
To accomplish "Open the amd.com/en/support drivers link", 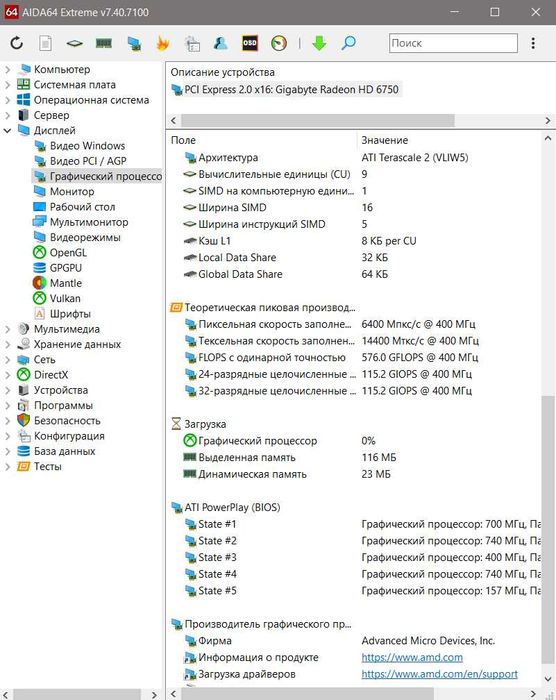I will pyautogui.click(x=439, y=674).
